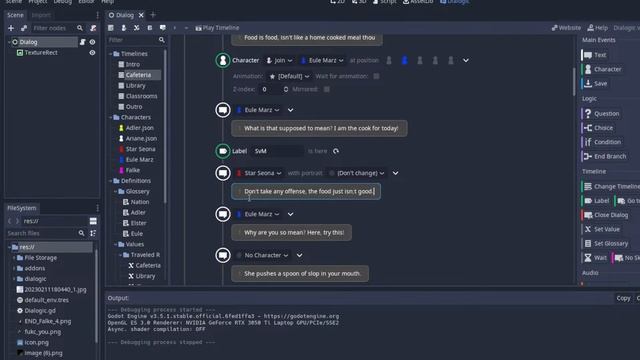This screenshot has height=360, width=640.
Task: Toggle FileSystem split view mode icon
Action: pyautogui.click(x=93, y=221)
